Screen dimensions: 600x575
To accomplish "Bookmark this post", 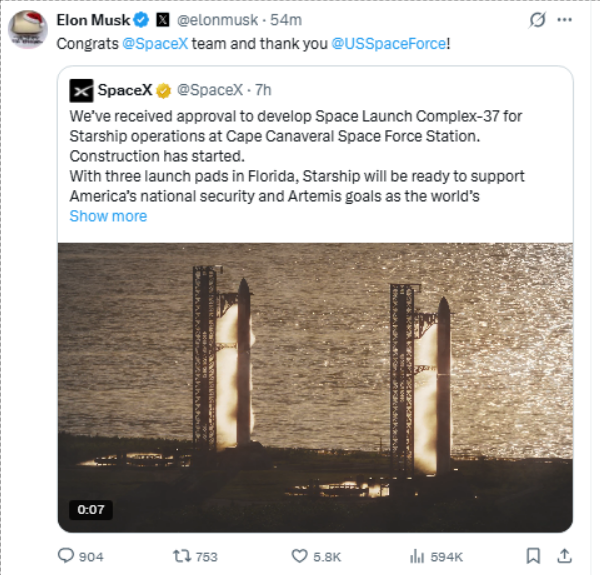I will [x=535, y=556].
